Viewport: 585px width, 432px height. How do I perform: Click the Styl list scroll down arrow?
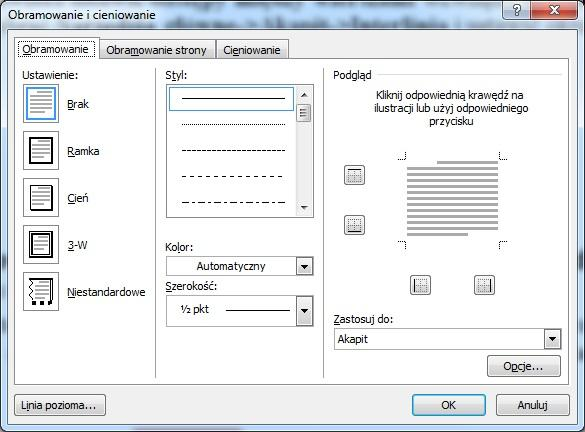click(x=304, y=207)
